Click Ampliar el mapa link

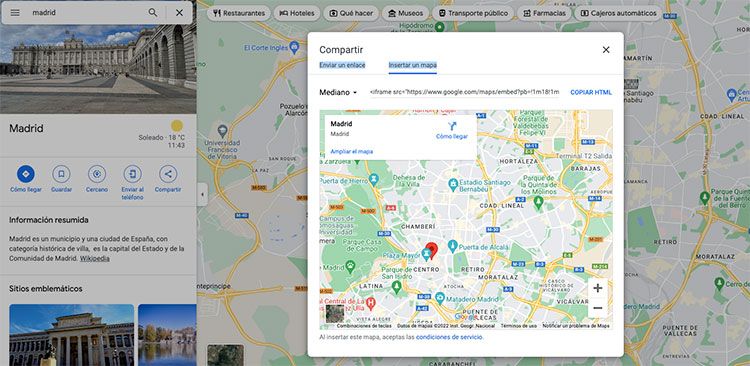coord(352,152)
